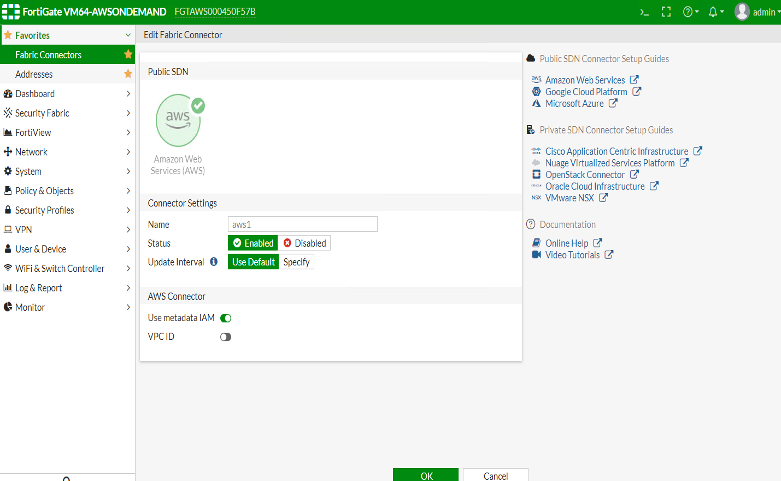Open the Monitor menu
This screenshot has height=481, width=781.
tap(67, 307)
